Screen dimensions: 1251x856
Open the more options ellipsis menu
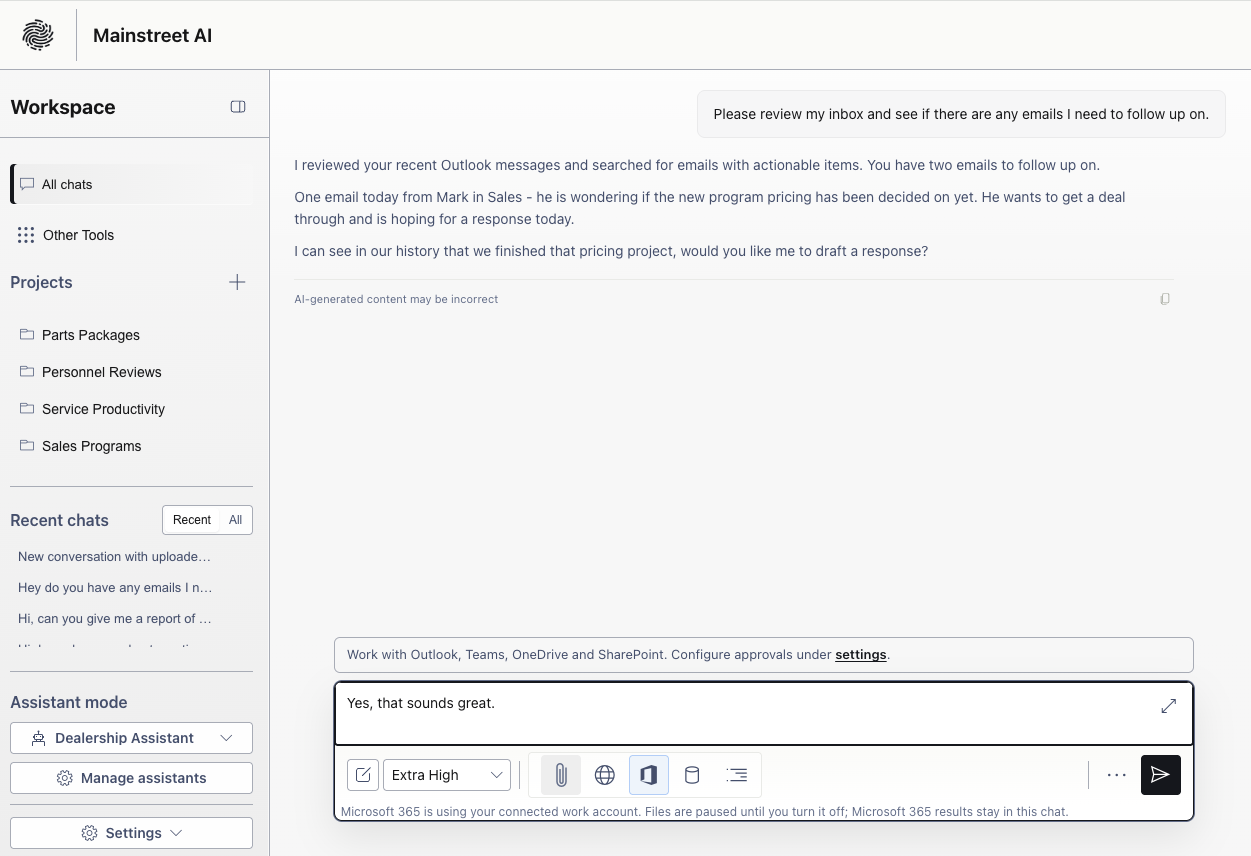pos(1117,775)
